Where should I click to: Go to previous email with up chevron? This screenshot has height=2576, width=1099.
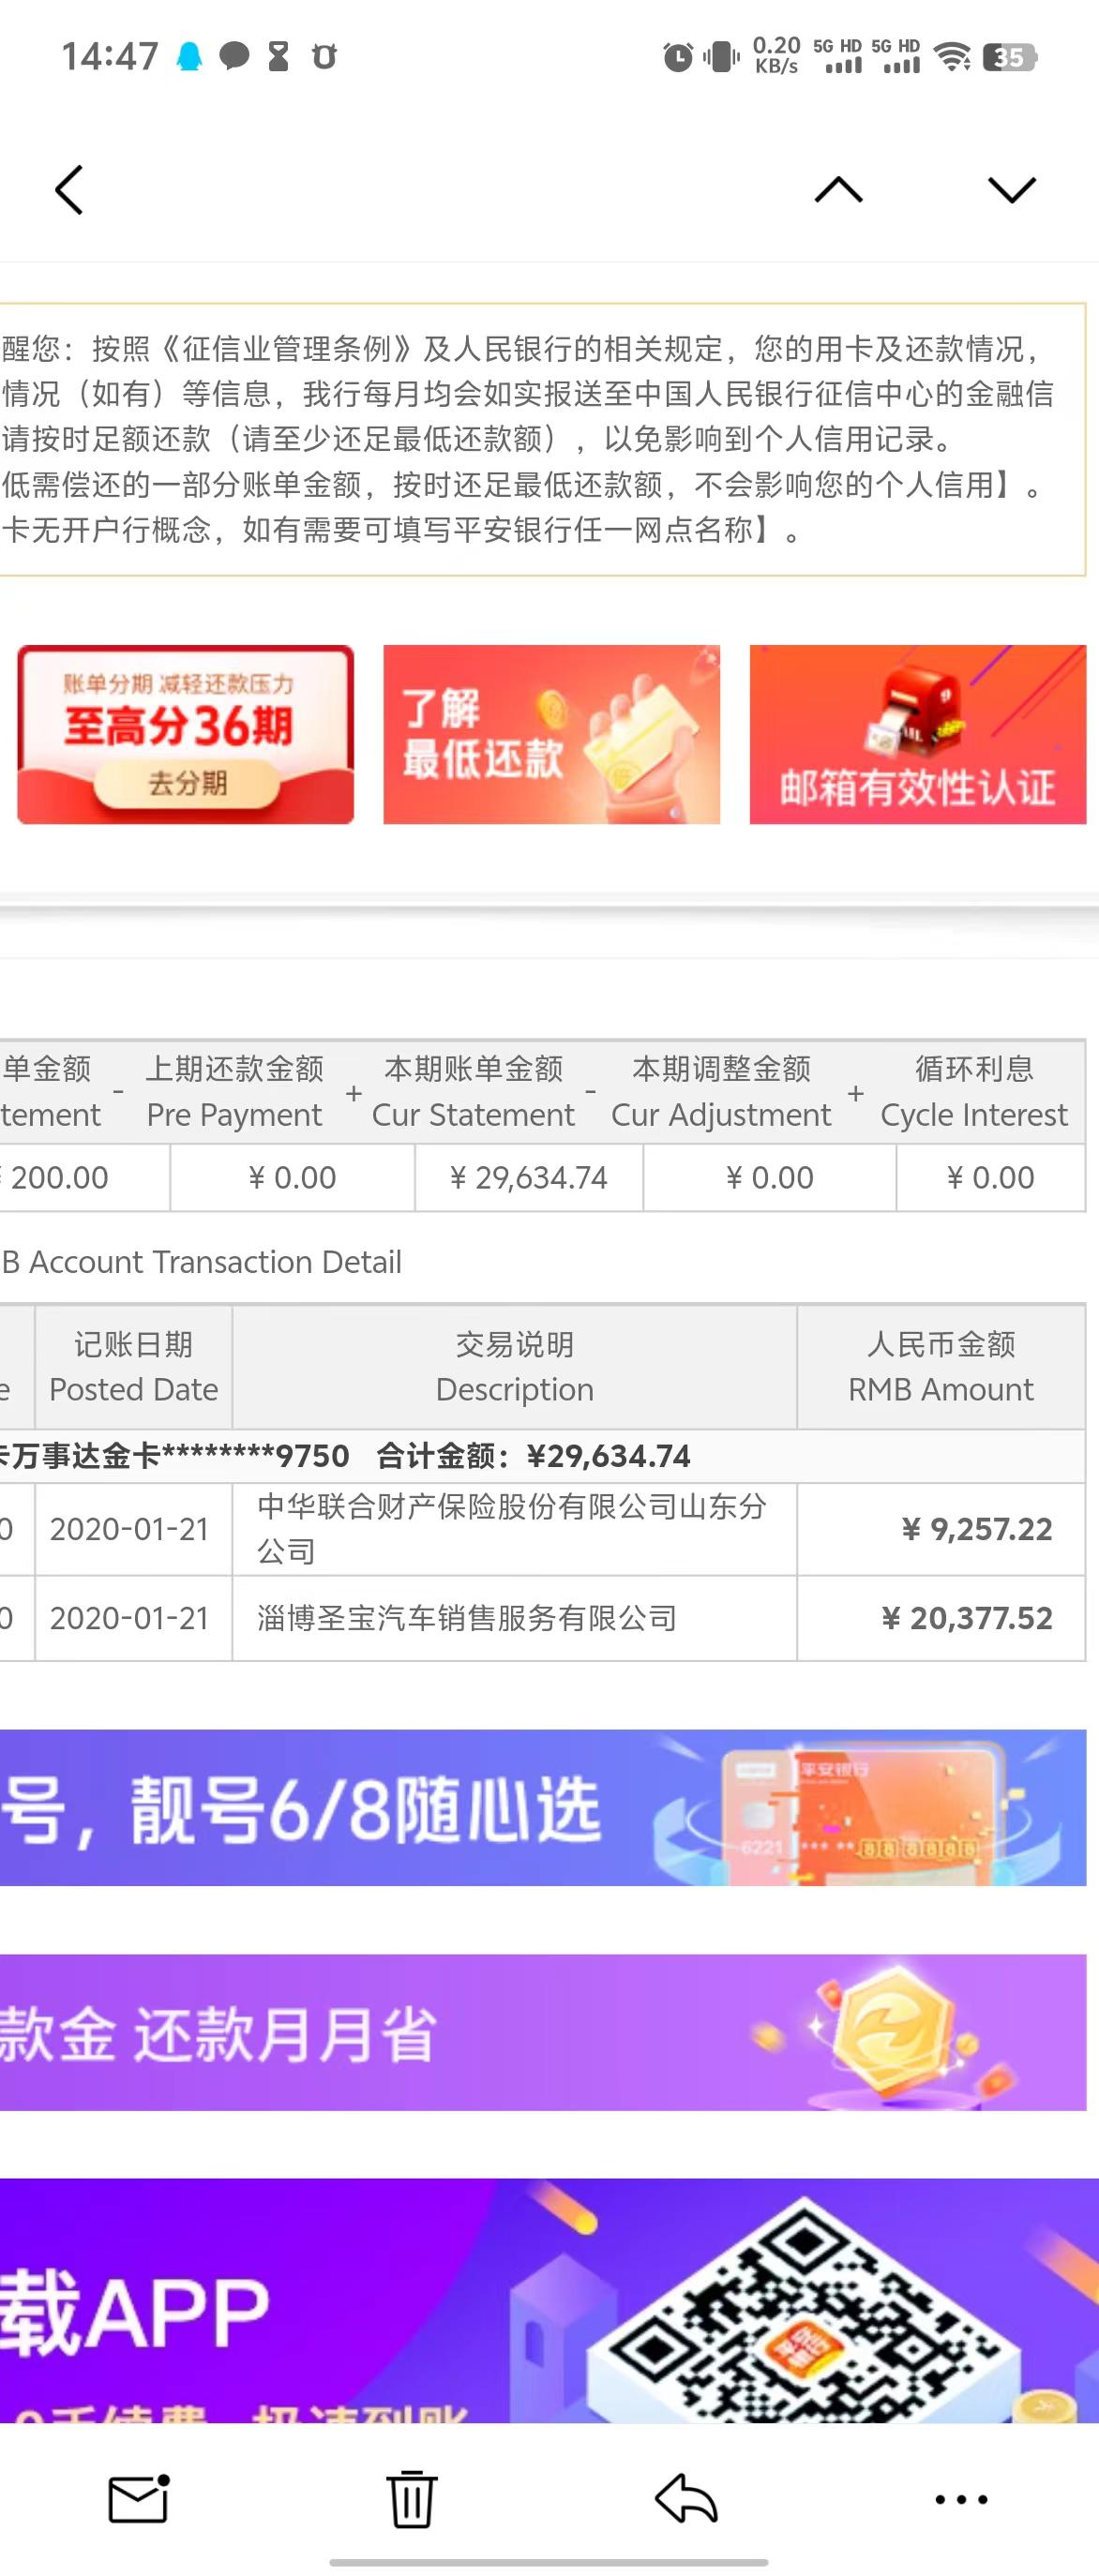[838, 189]
